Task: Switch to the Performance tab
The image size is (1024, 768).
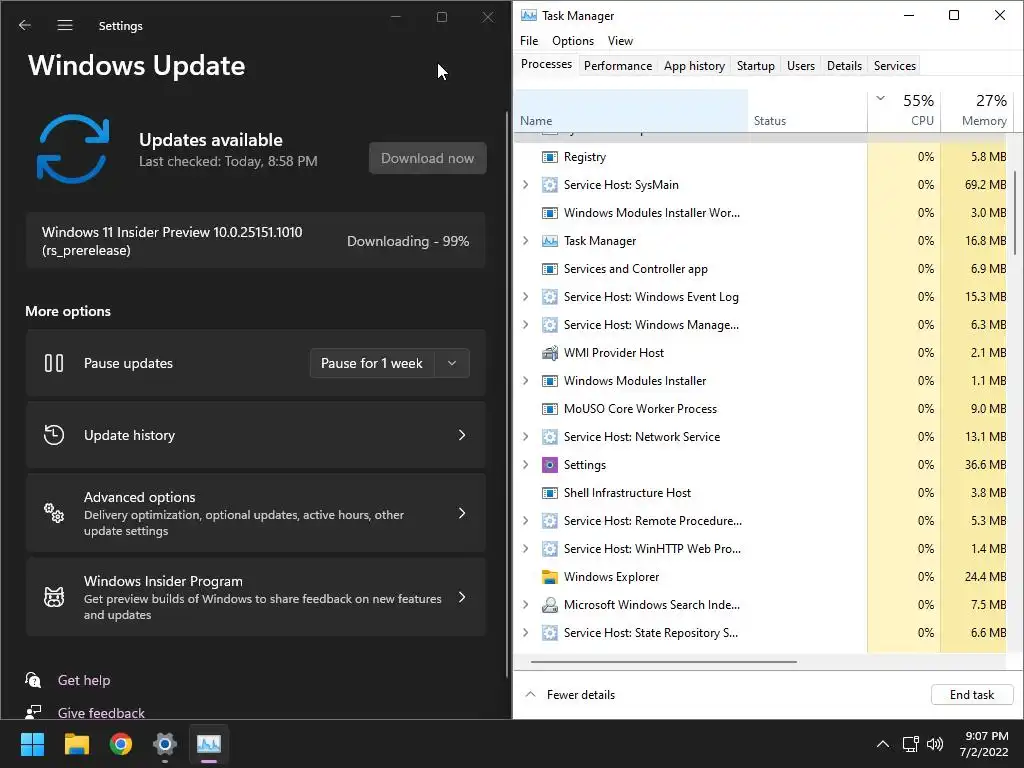Action: click(x=618, y=65)
